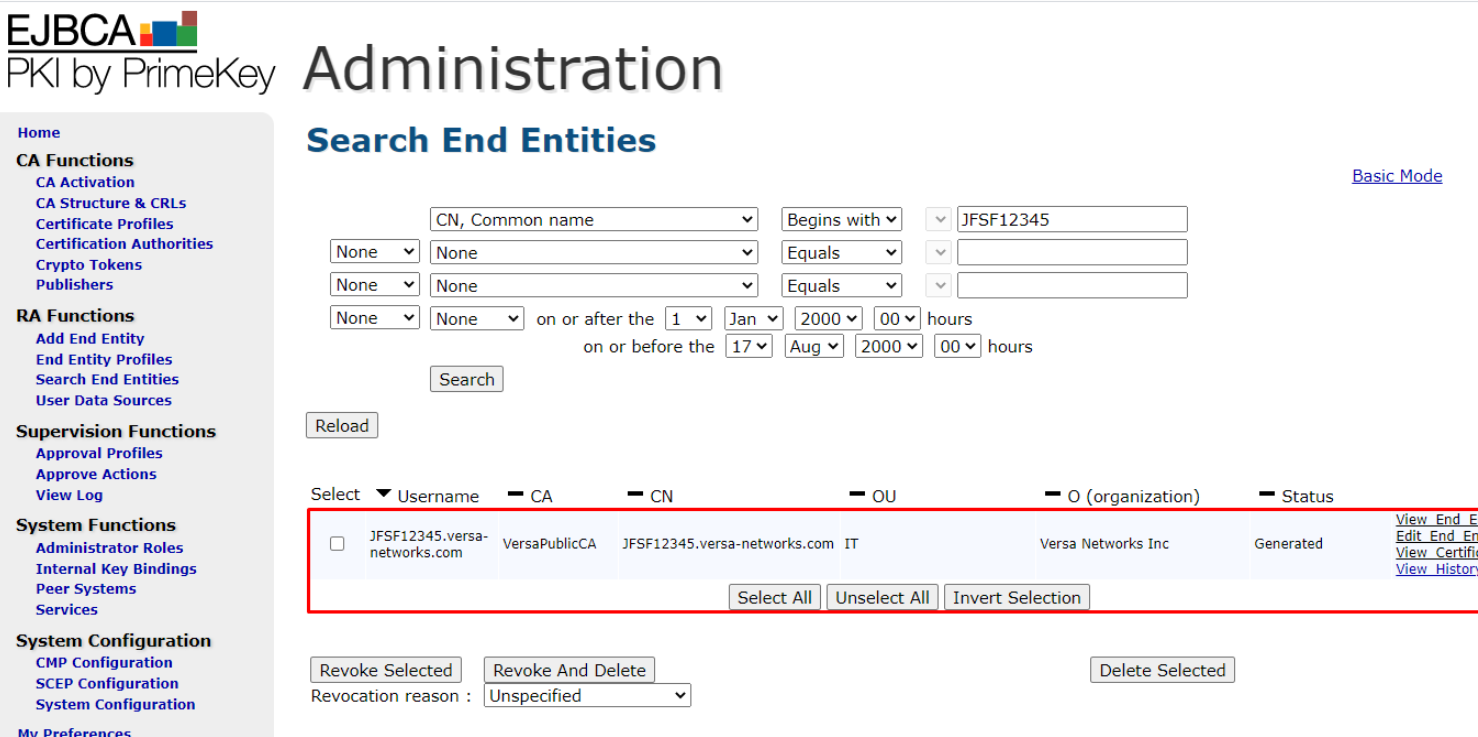Focus the search value field containing JFSF12345

(1072, 220)
